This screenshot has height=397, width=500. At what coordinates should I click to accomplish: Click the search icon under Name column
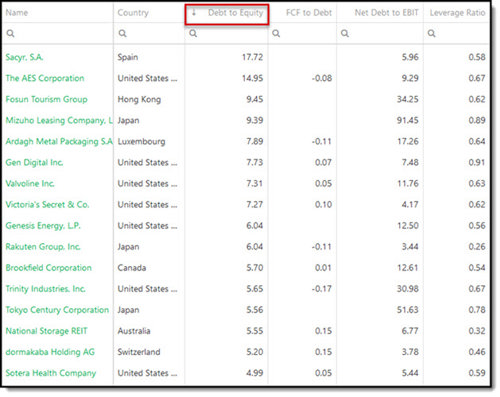click(10, 33)
